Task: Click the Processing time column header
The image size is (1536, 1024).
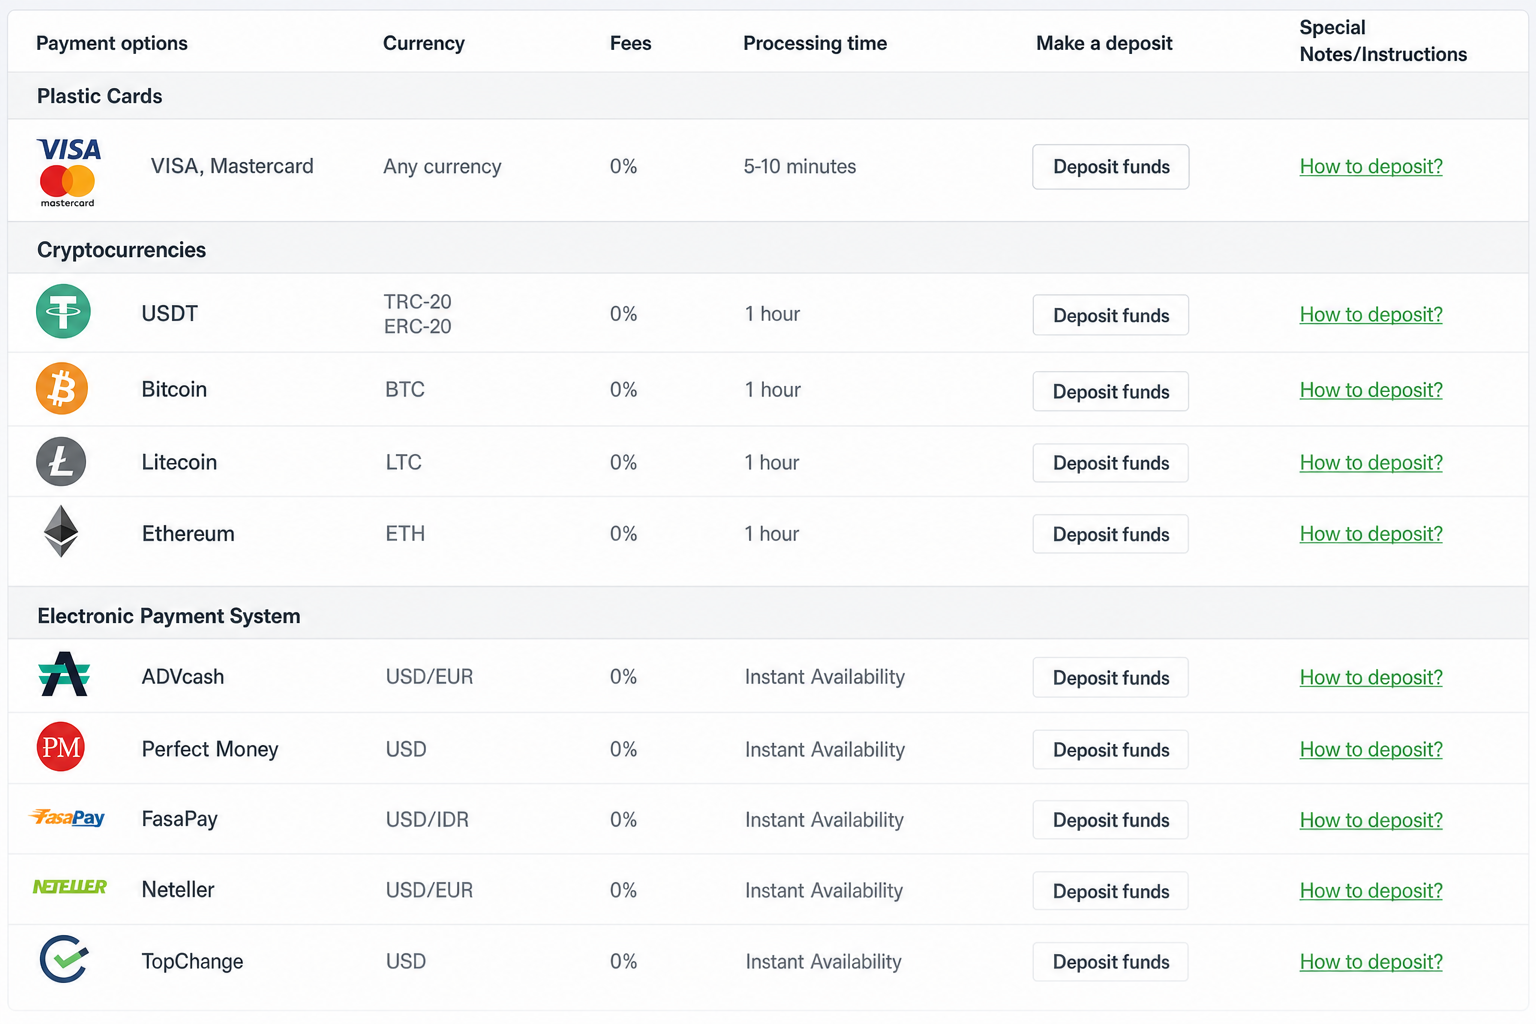Action: coord(815,43)
